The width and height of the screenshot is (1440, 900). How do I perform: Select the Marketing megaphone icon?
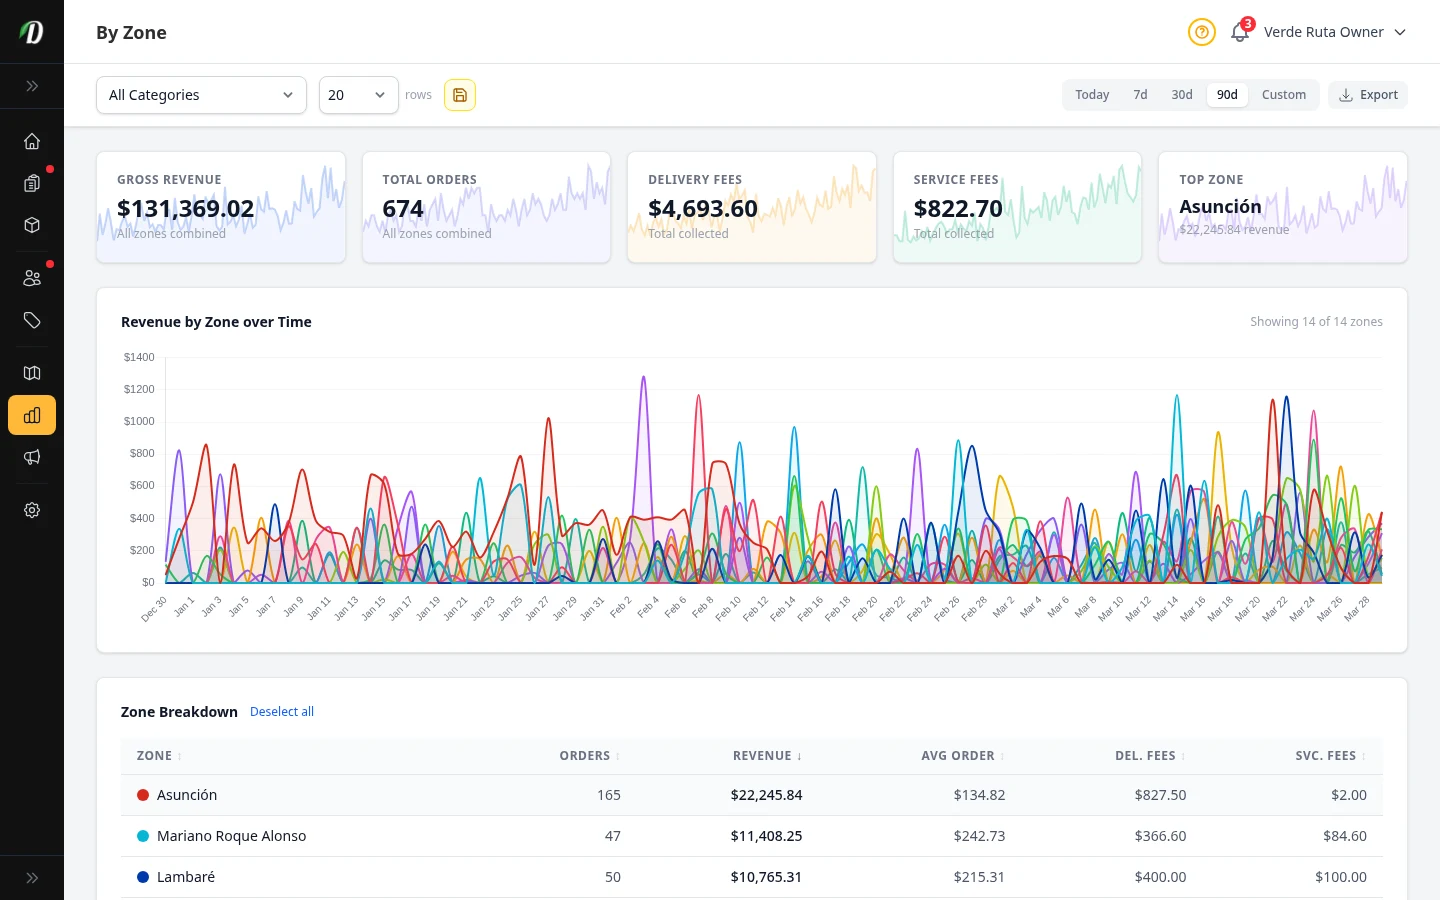pyautogui.click(x=32, y=457)
